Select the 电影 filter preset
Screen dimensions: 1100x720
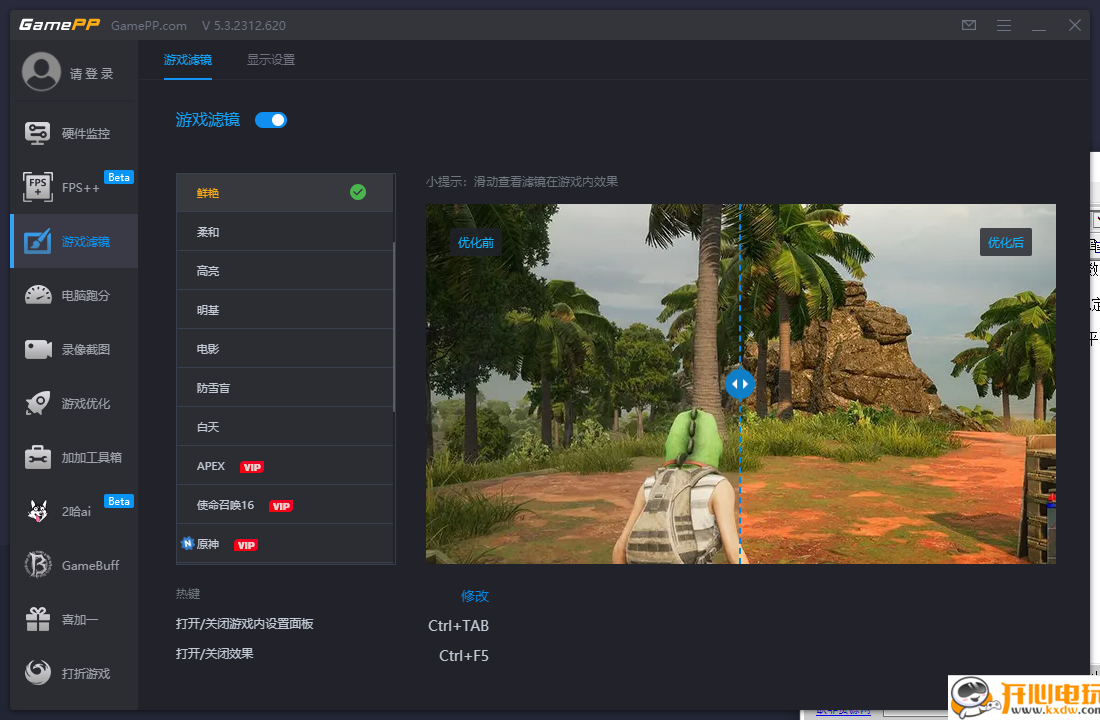click(x=285, y=349)
